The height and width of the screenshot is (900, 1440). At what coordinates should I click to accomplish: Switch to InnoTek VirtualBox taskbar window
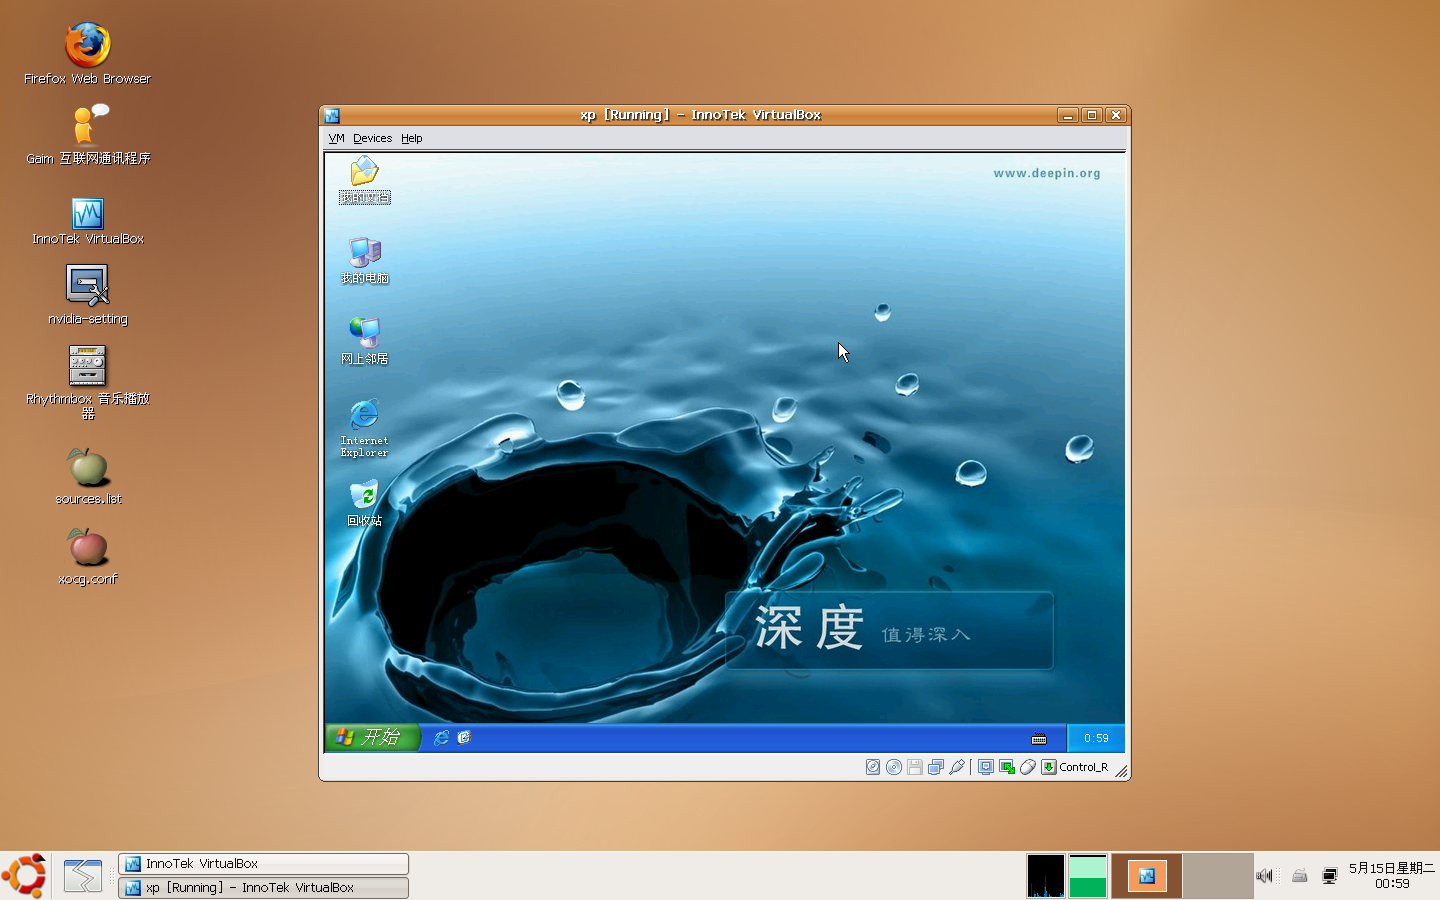point(263,863)
